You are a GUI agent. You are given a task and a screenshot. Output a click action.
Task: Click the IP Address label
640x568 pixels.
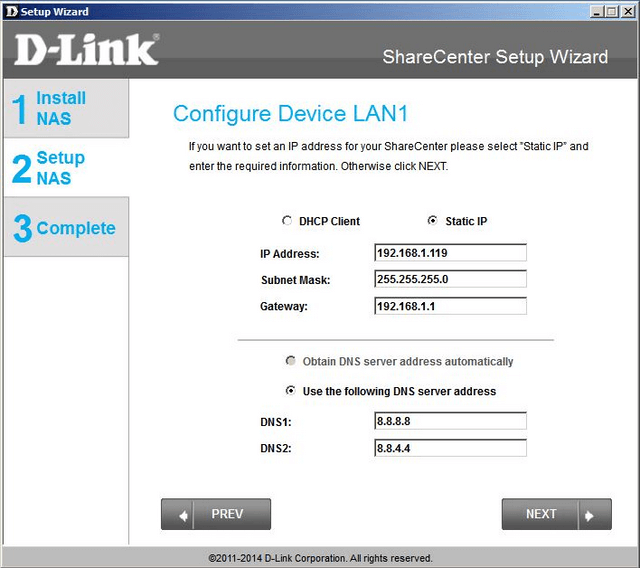click(x=289, y=254)
